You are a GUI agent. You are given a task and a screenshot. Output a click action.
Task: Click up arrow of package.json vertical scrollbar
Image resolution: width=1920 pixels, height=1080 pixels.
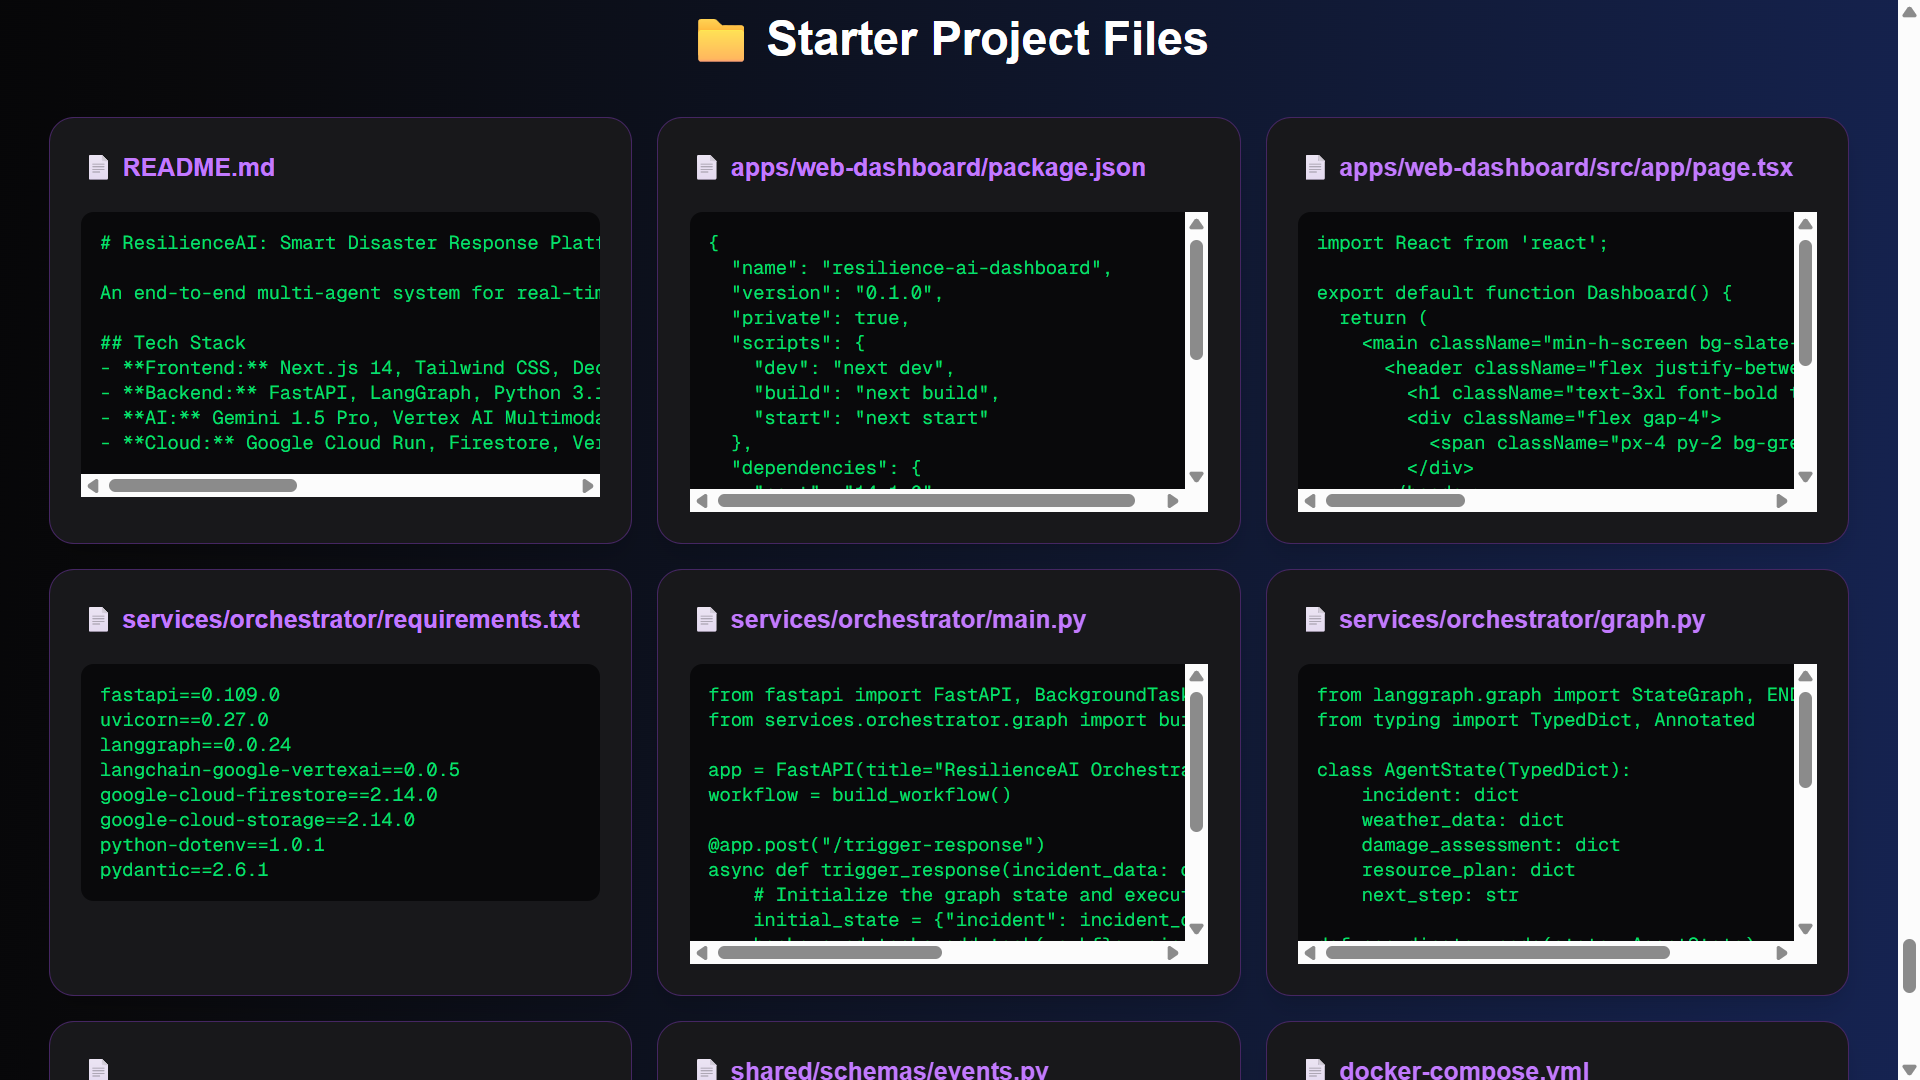(1196, 224)
